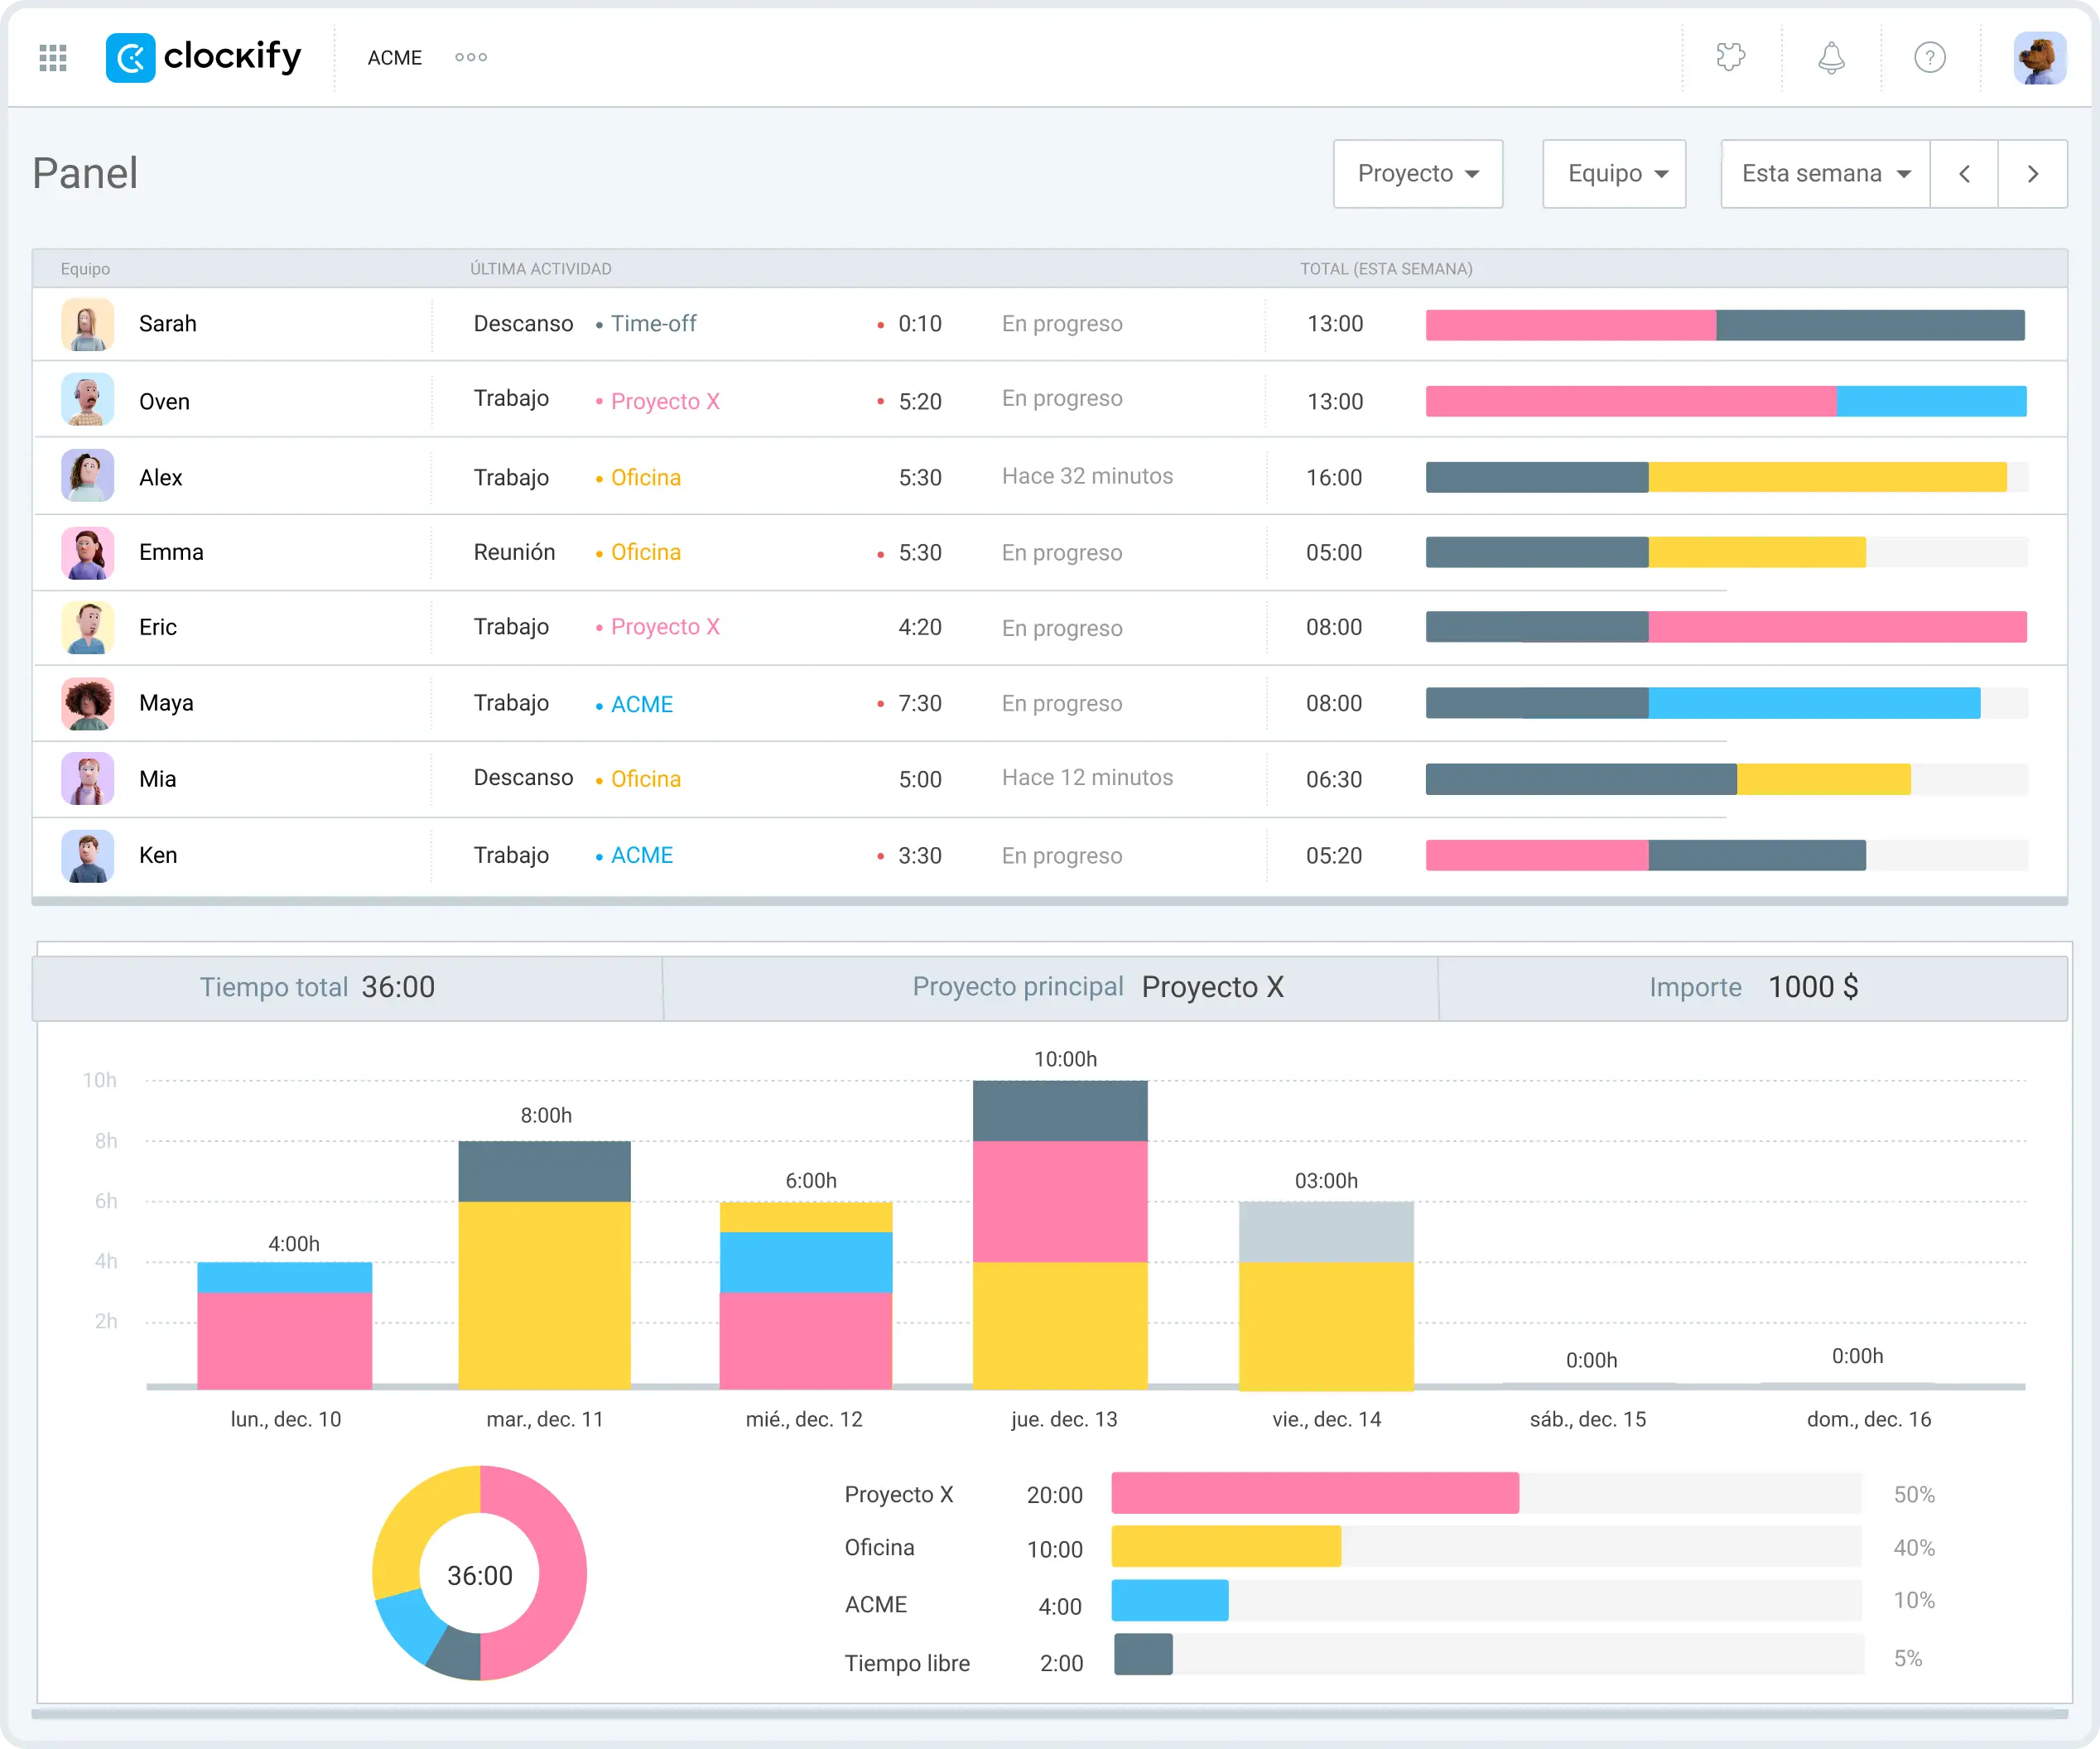Open the user profile avatar menu
Screen dimensions: 2100x1749
(2040, 58)
